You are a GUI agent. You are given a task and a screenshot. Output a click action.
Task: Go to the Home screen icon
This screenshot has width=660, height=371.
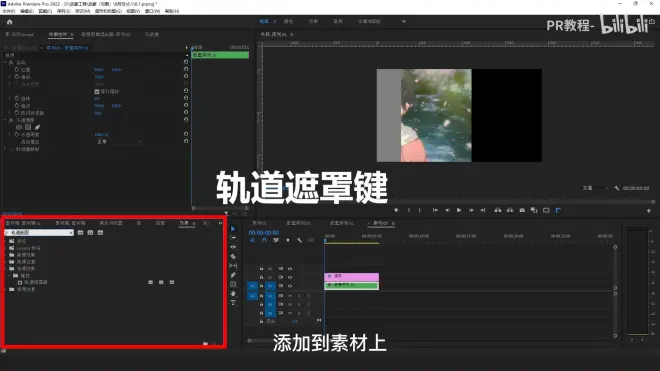(x=10, y=22)
